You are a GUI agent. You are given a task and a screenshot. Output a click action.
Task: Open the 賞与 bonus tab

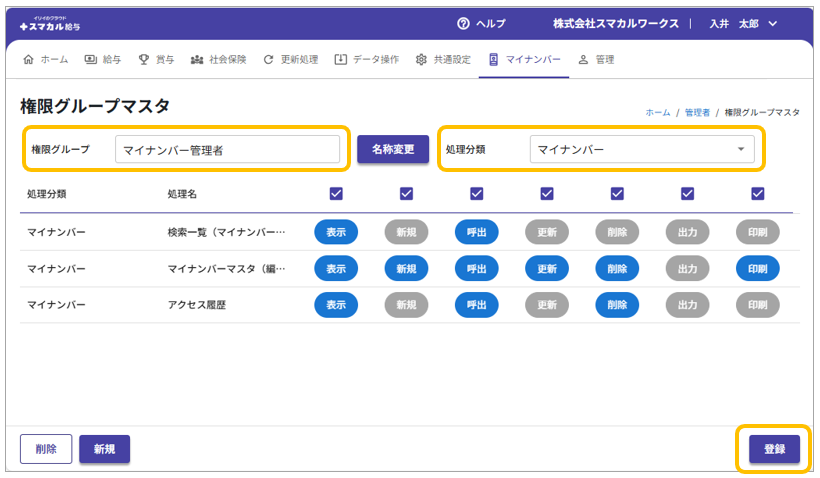coord(156,59)
